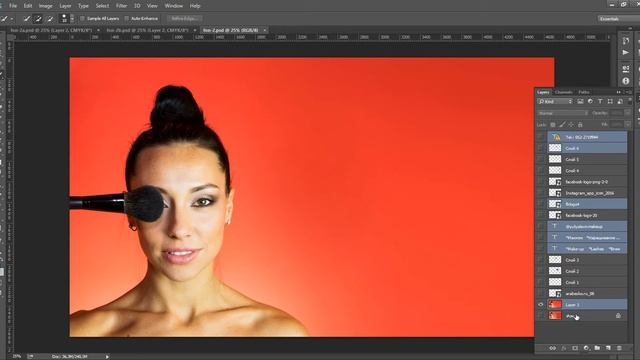Image resolution: width=640 pixels, height=360 pixels.
Task: Open the Filter menu
Action: [x=121, y=6]
